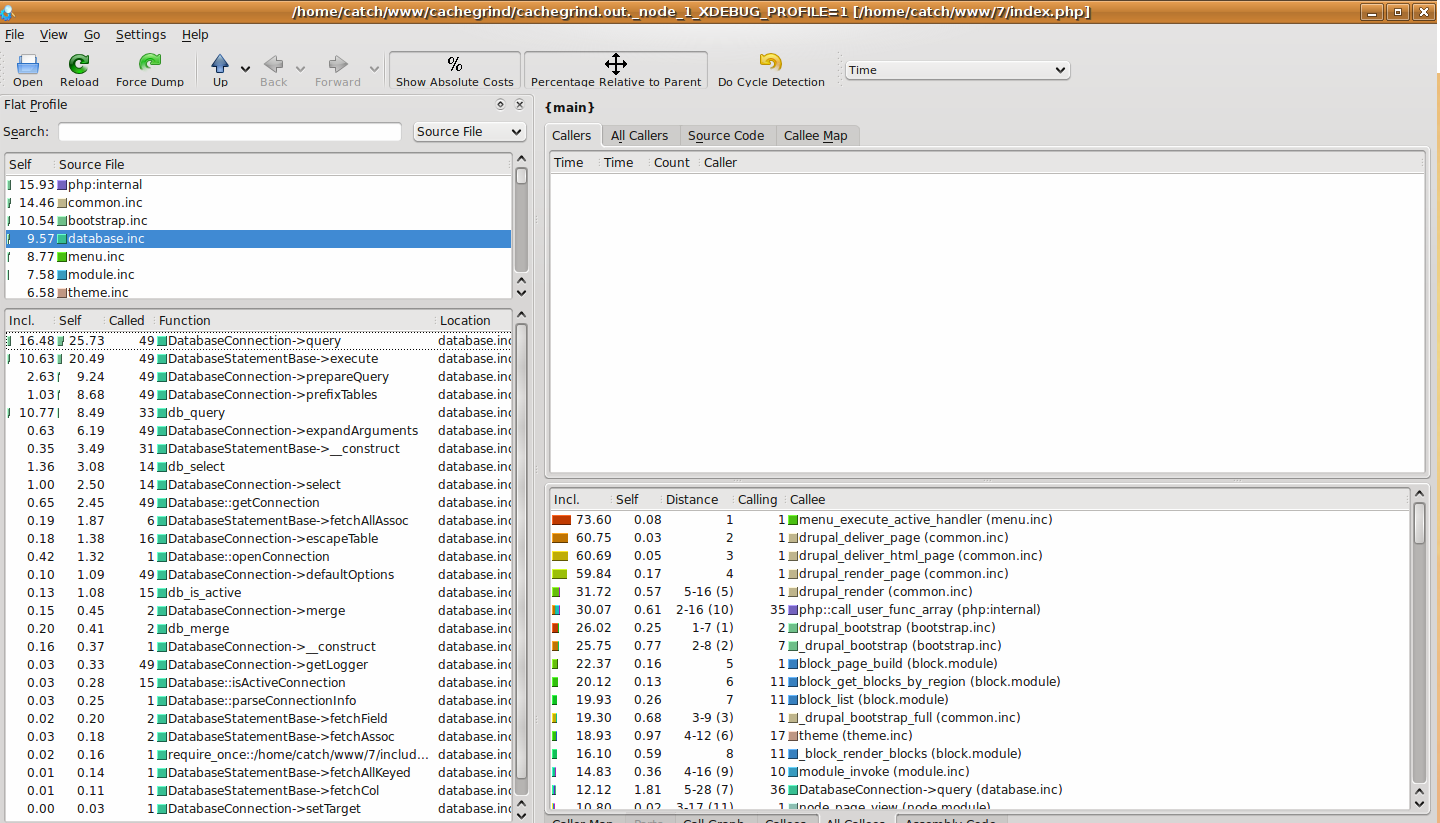Switch to the Callee Map tab
Image resolution: width=1440 pixels, height=823 pixels.
[x=815, y=136]
